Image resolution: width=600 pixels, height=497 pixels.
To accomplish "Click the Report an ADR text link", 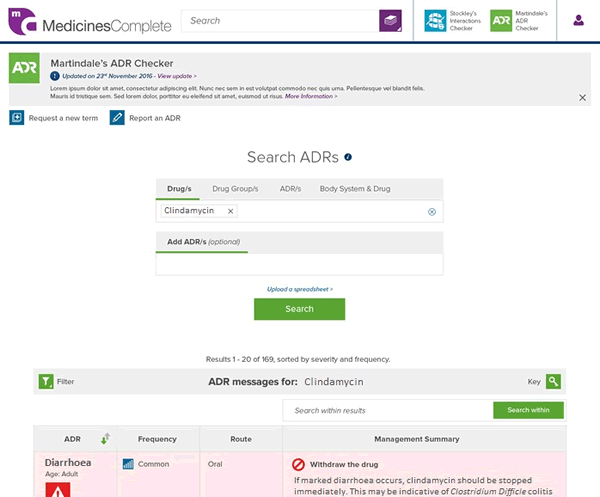I will click(x=155, y=118).
